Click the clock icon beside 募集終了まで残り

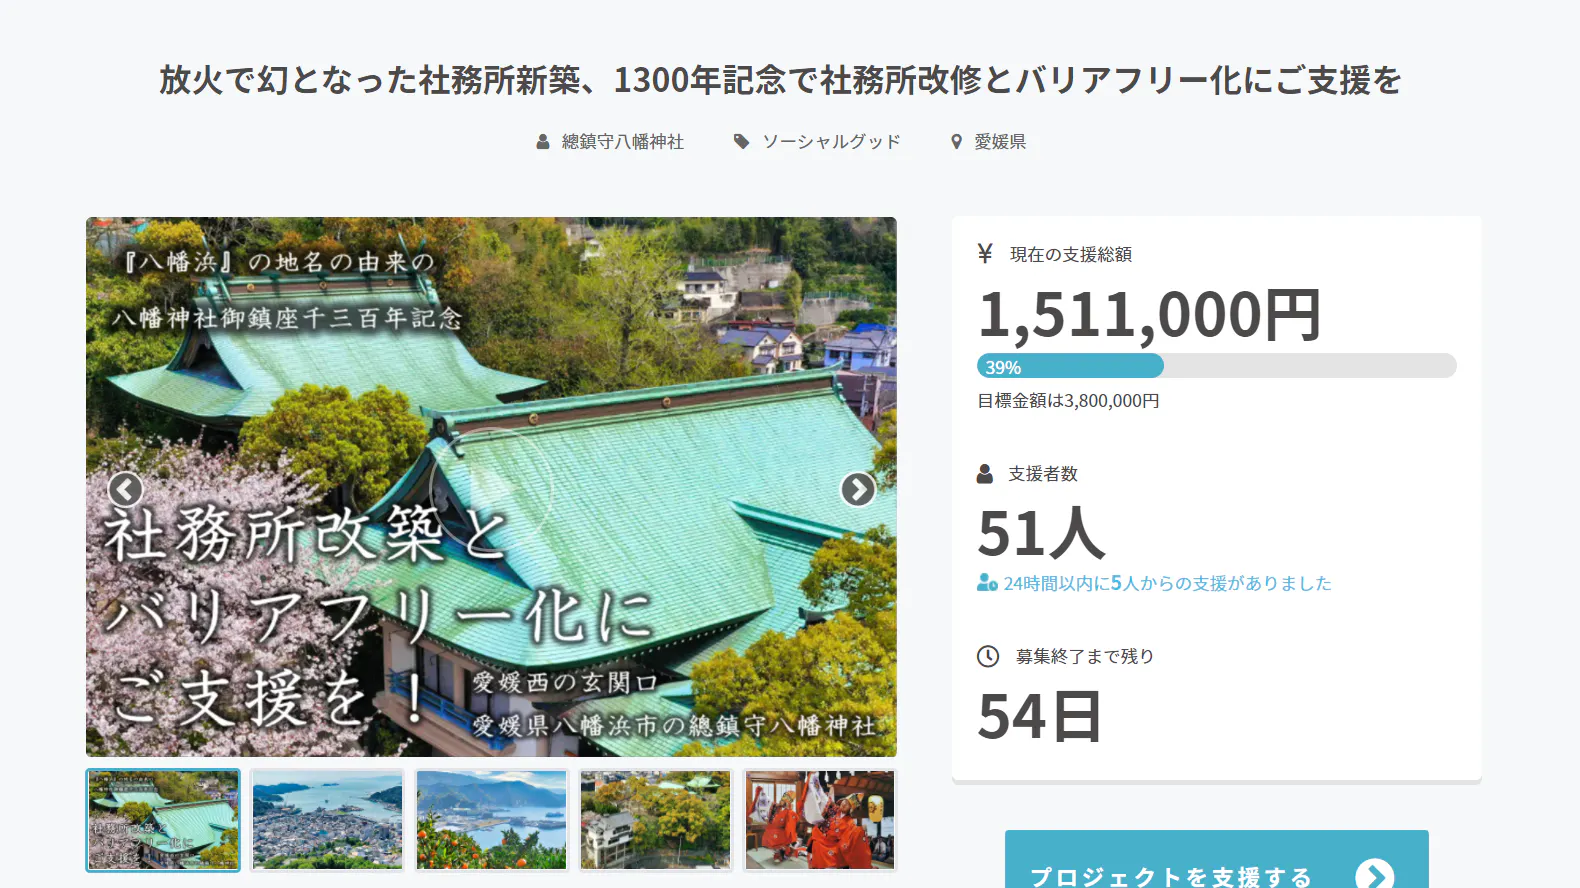(x=988, y=656)
